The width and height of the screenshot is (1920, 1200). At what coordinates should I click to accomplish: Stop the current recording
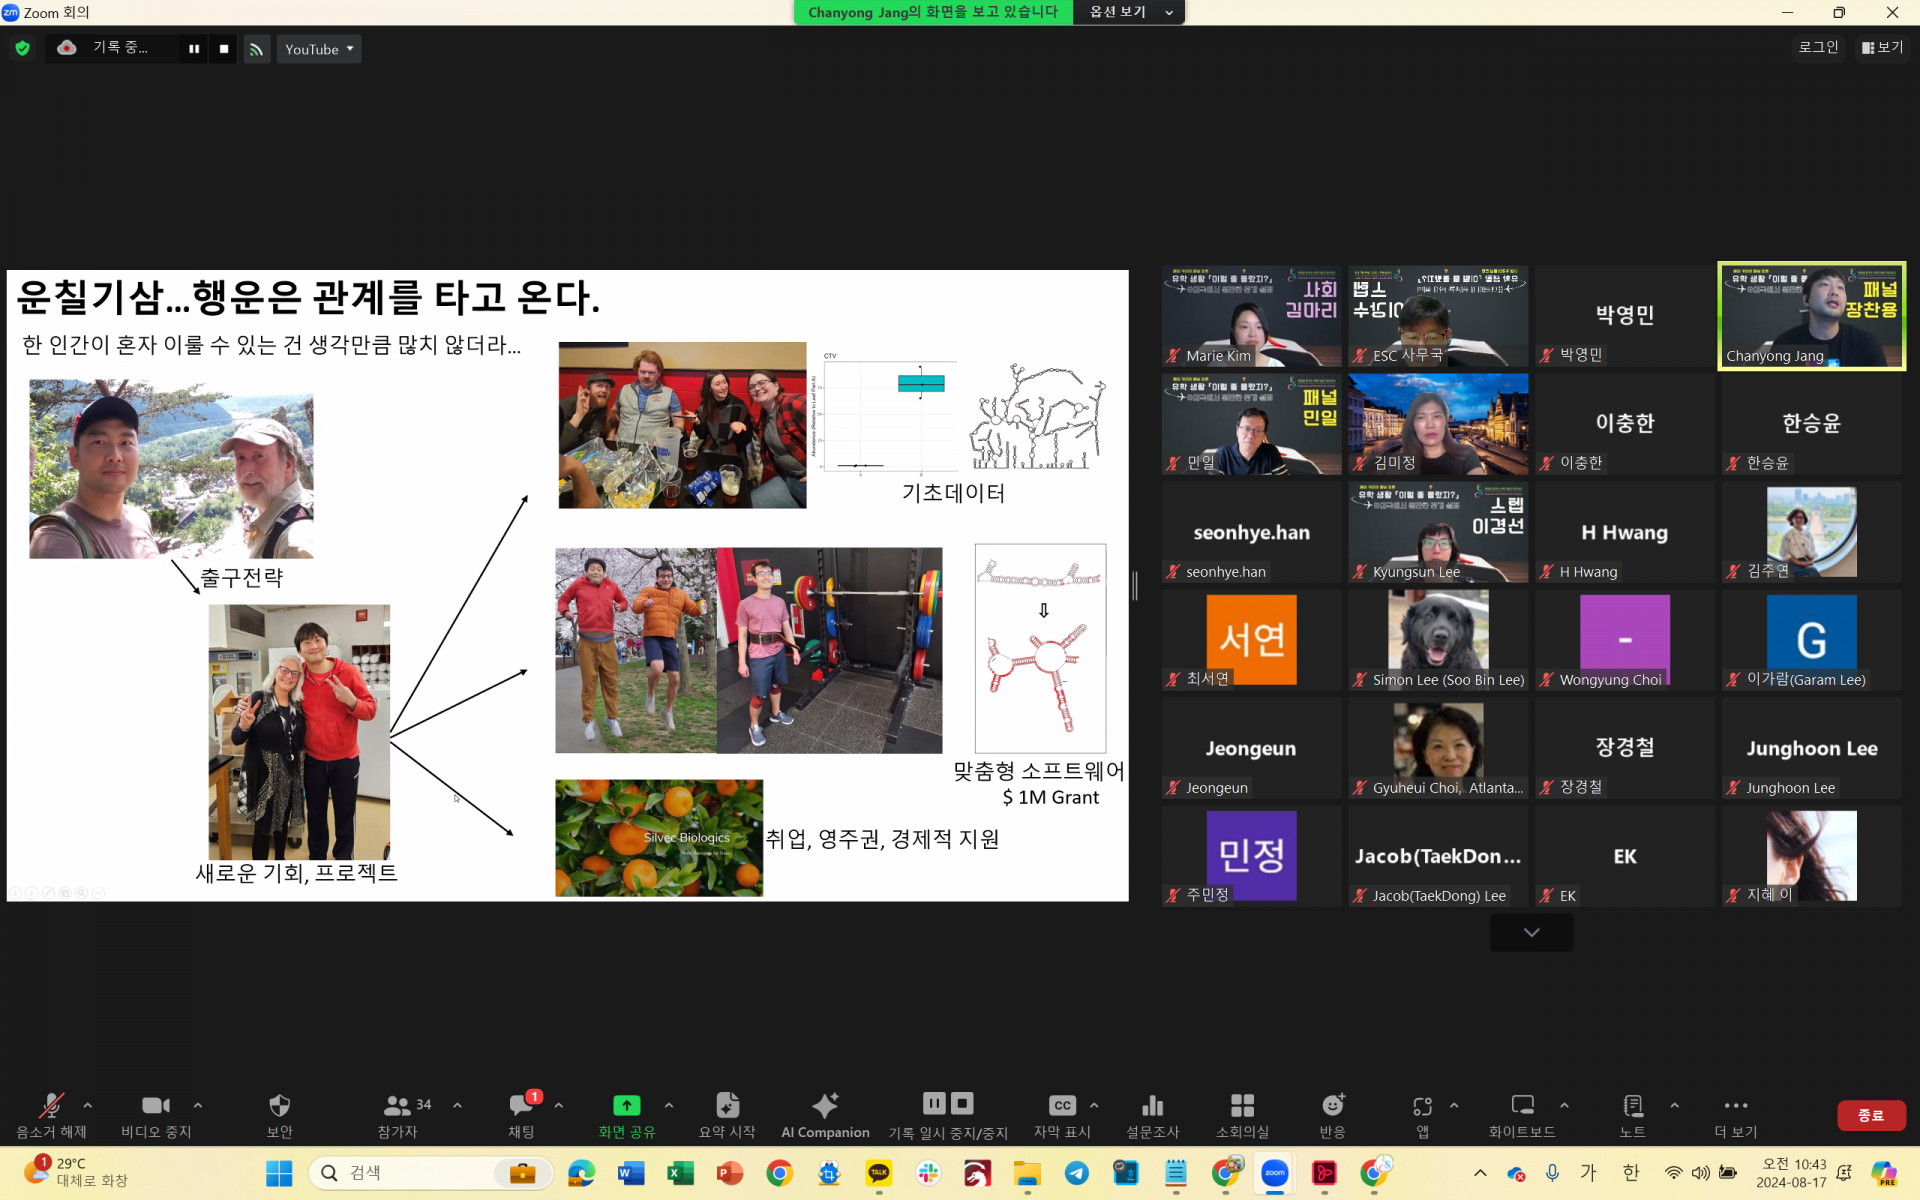(x=961, y=1102)
